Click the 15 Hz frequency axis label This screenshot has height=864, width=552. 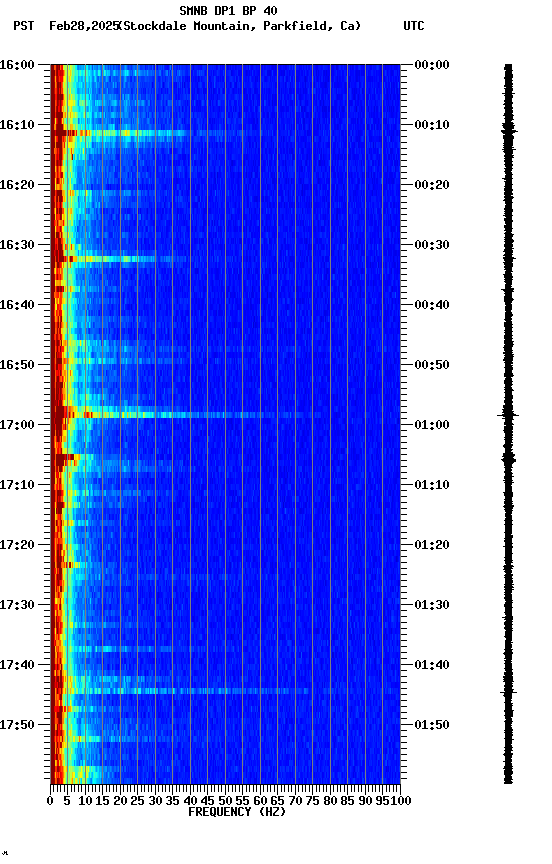point(102,801)
